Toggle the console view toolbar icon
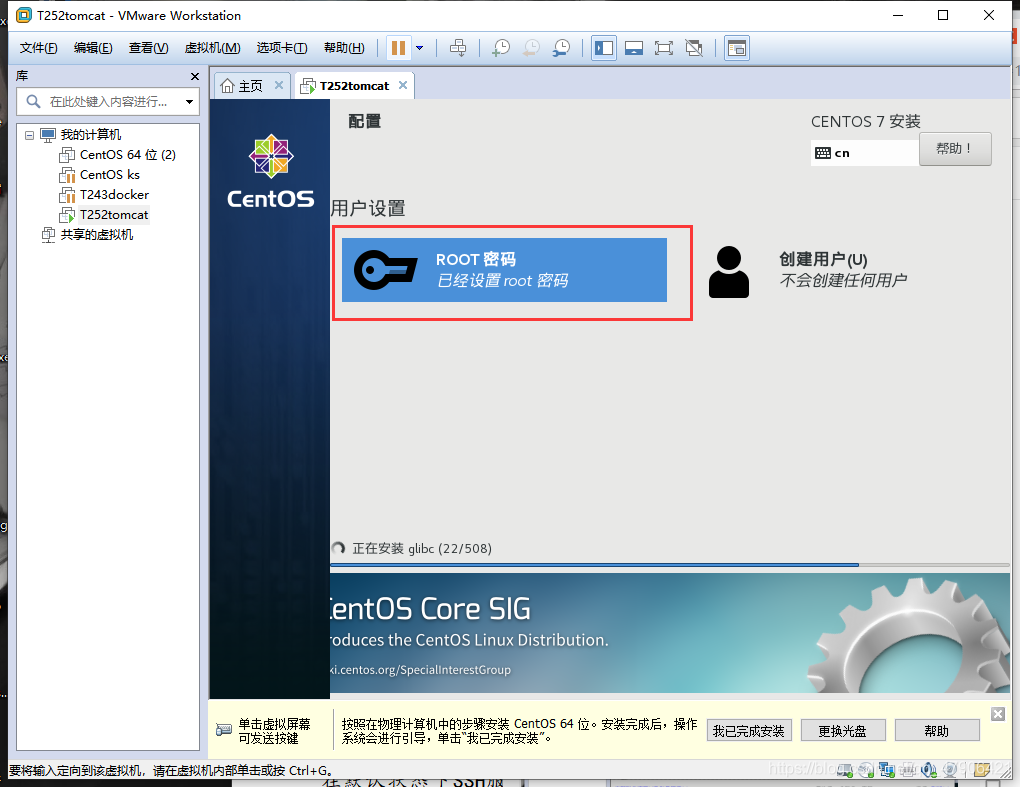The image size is (1020, 787). tap(736, 47)
